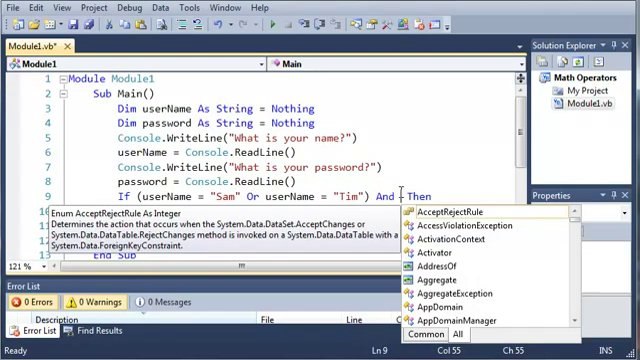Collapse the Module Module1 code region
Screen dimensions: 640x360
click(63, 79)
